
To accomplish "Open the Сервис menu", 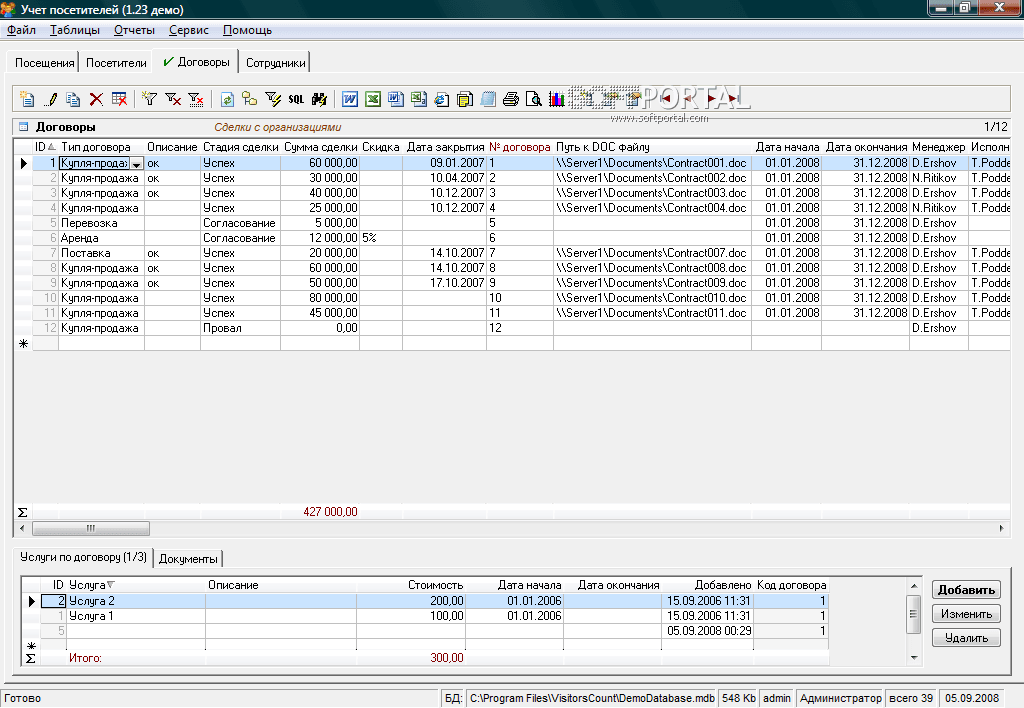I will pyautogui.click(x=189, y=30).
